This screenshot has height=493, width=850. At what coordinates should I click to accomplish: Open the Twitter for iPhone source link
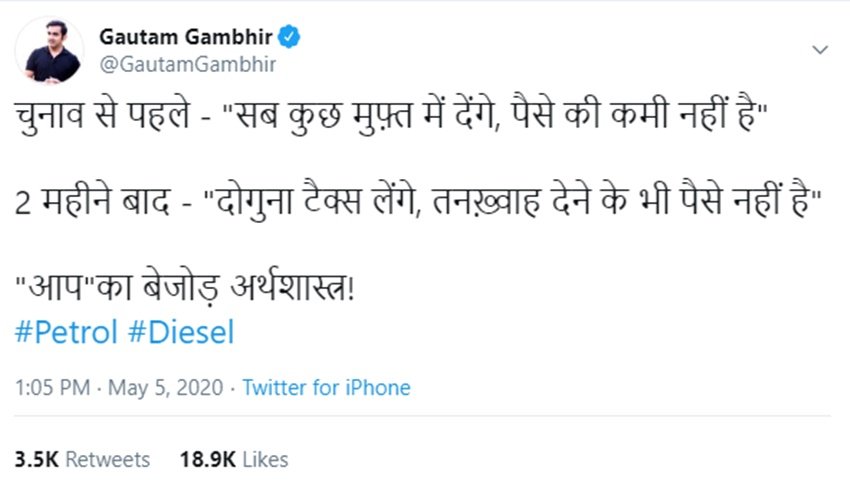click(x=326, y=387)
